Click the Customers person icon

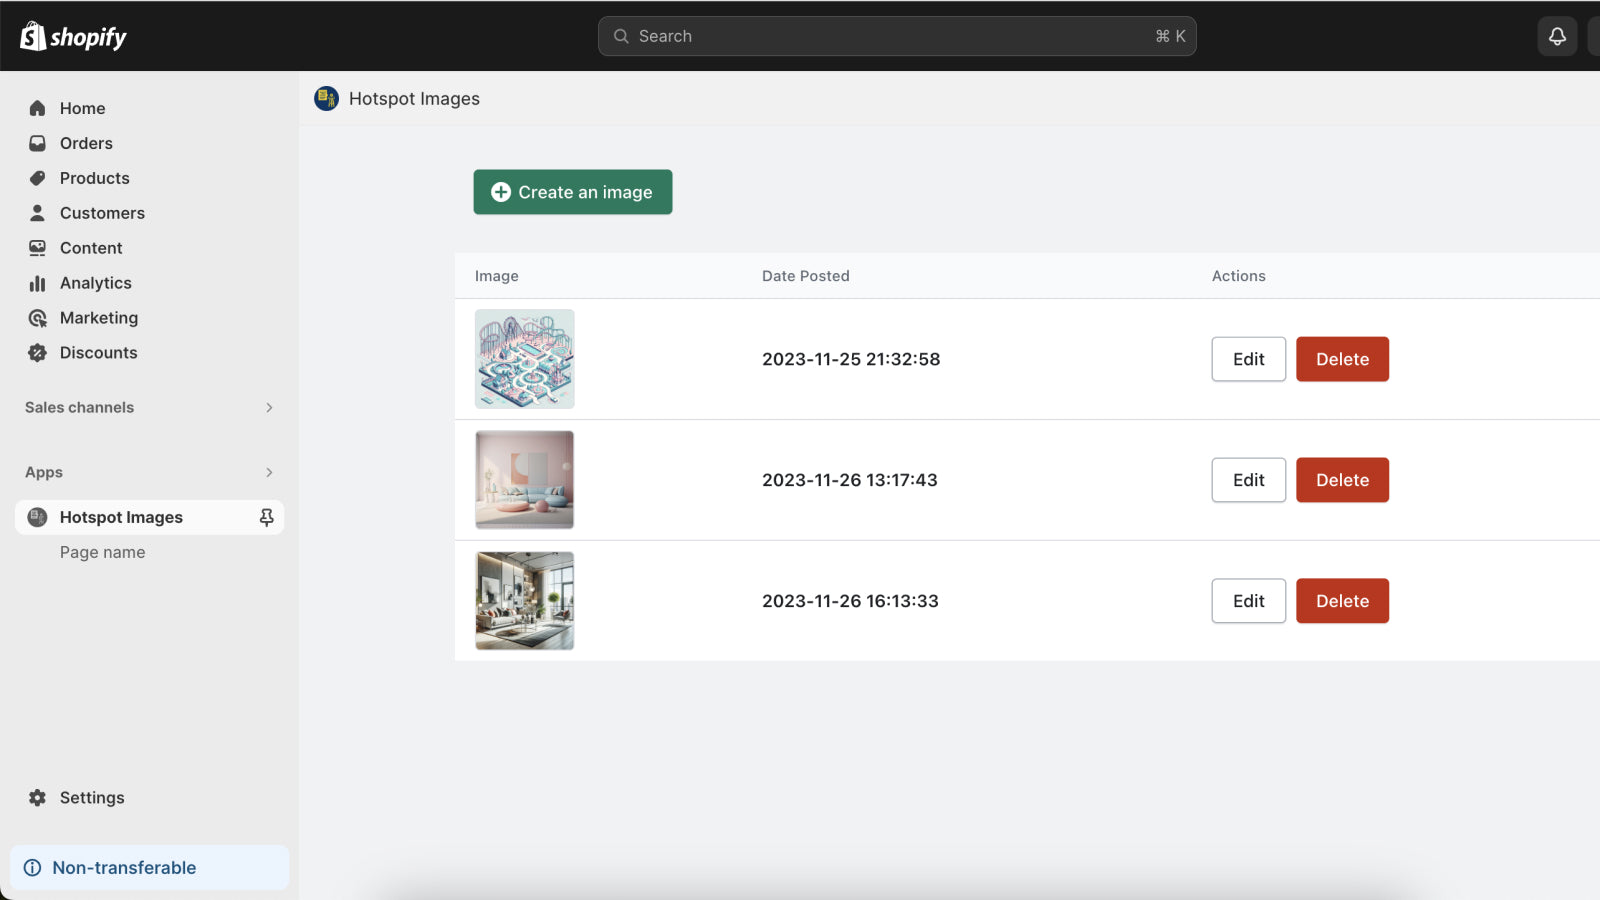[37, 213]
